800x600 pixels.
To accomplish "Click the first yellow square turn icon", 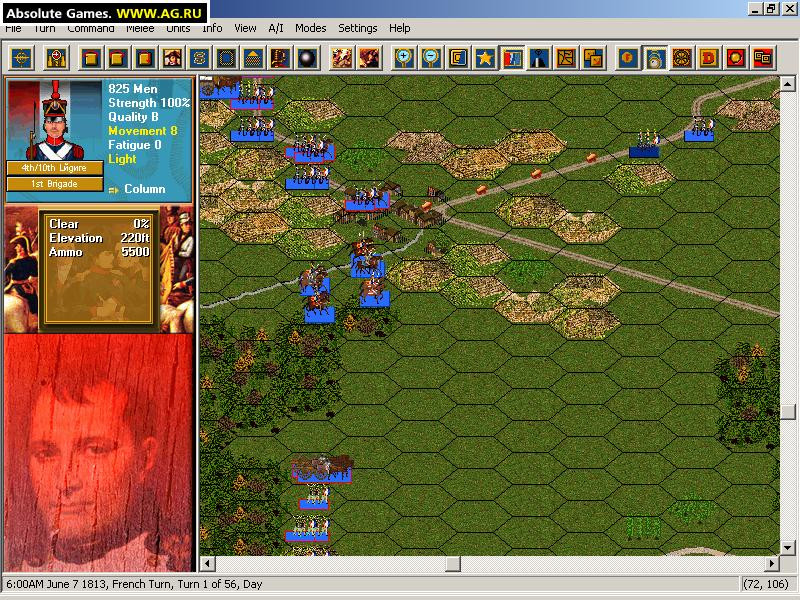I will pyautogui.click(x=91, y=58).
